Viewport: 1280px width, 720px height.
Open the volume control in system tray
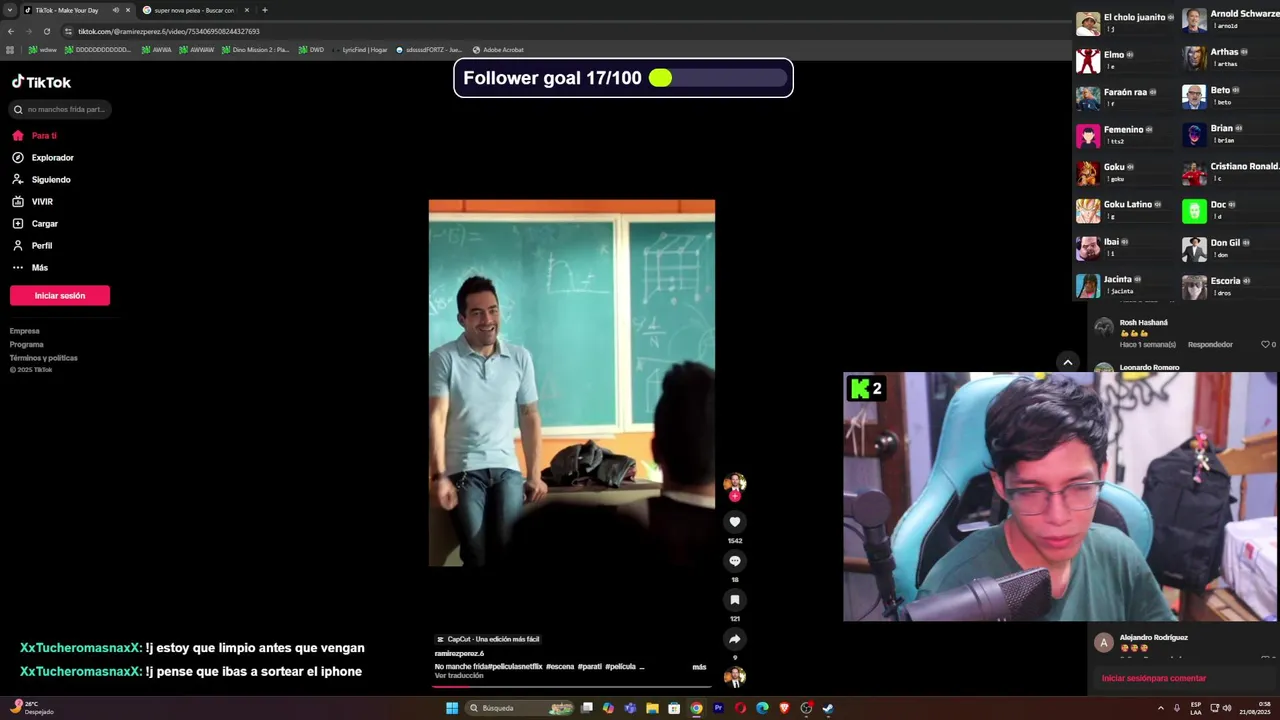(1227, 708)
